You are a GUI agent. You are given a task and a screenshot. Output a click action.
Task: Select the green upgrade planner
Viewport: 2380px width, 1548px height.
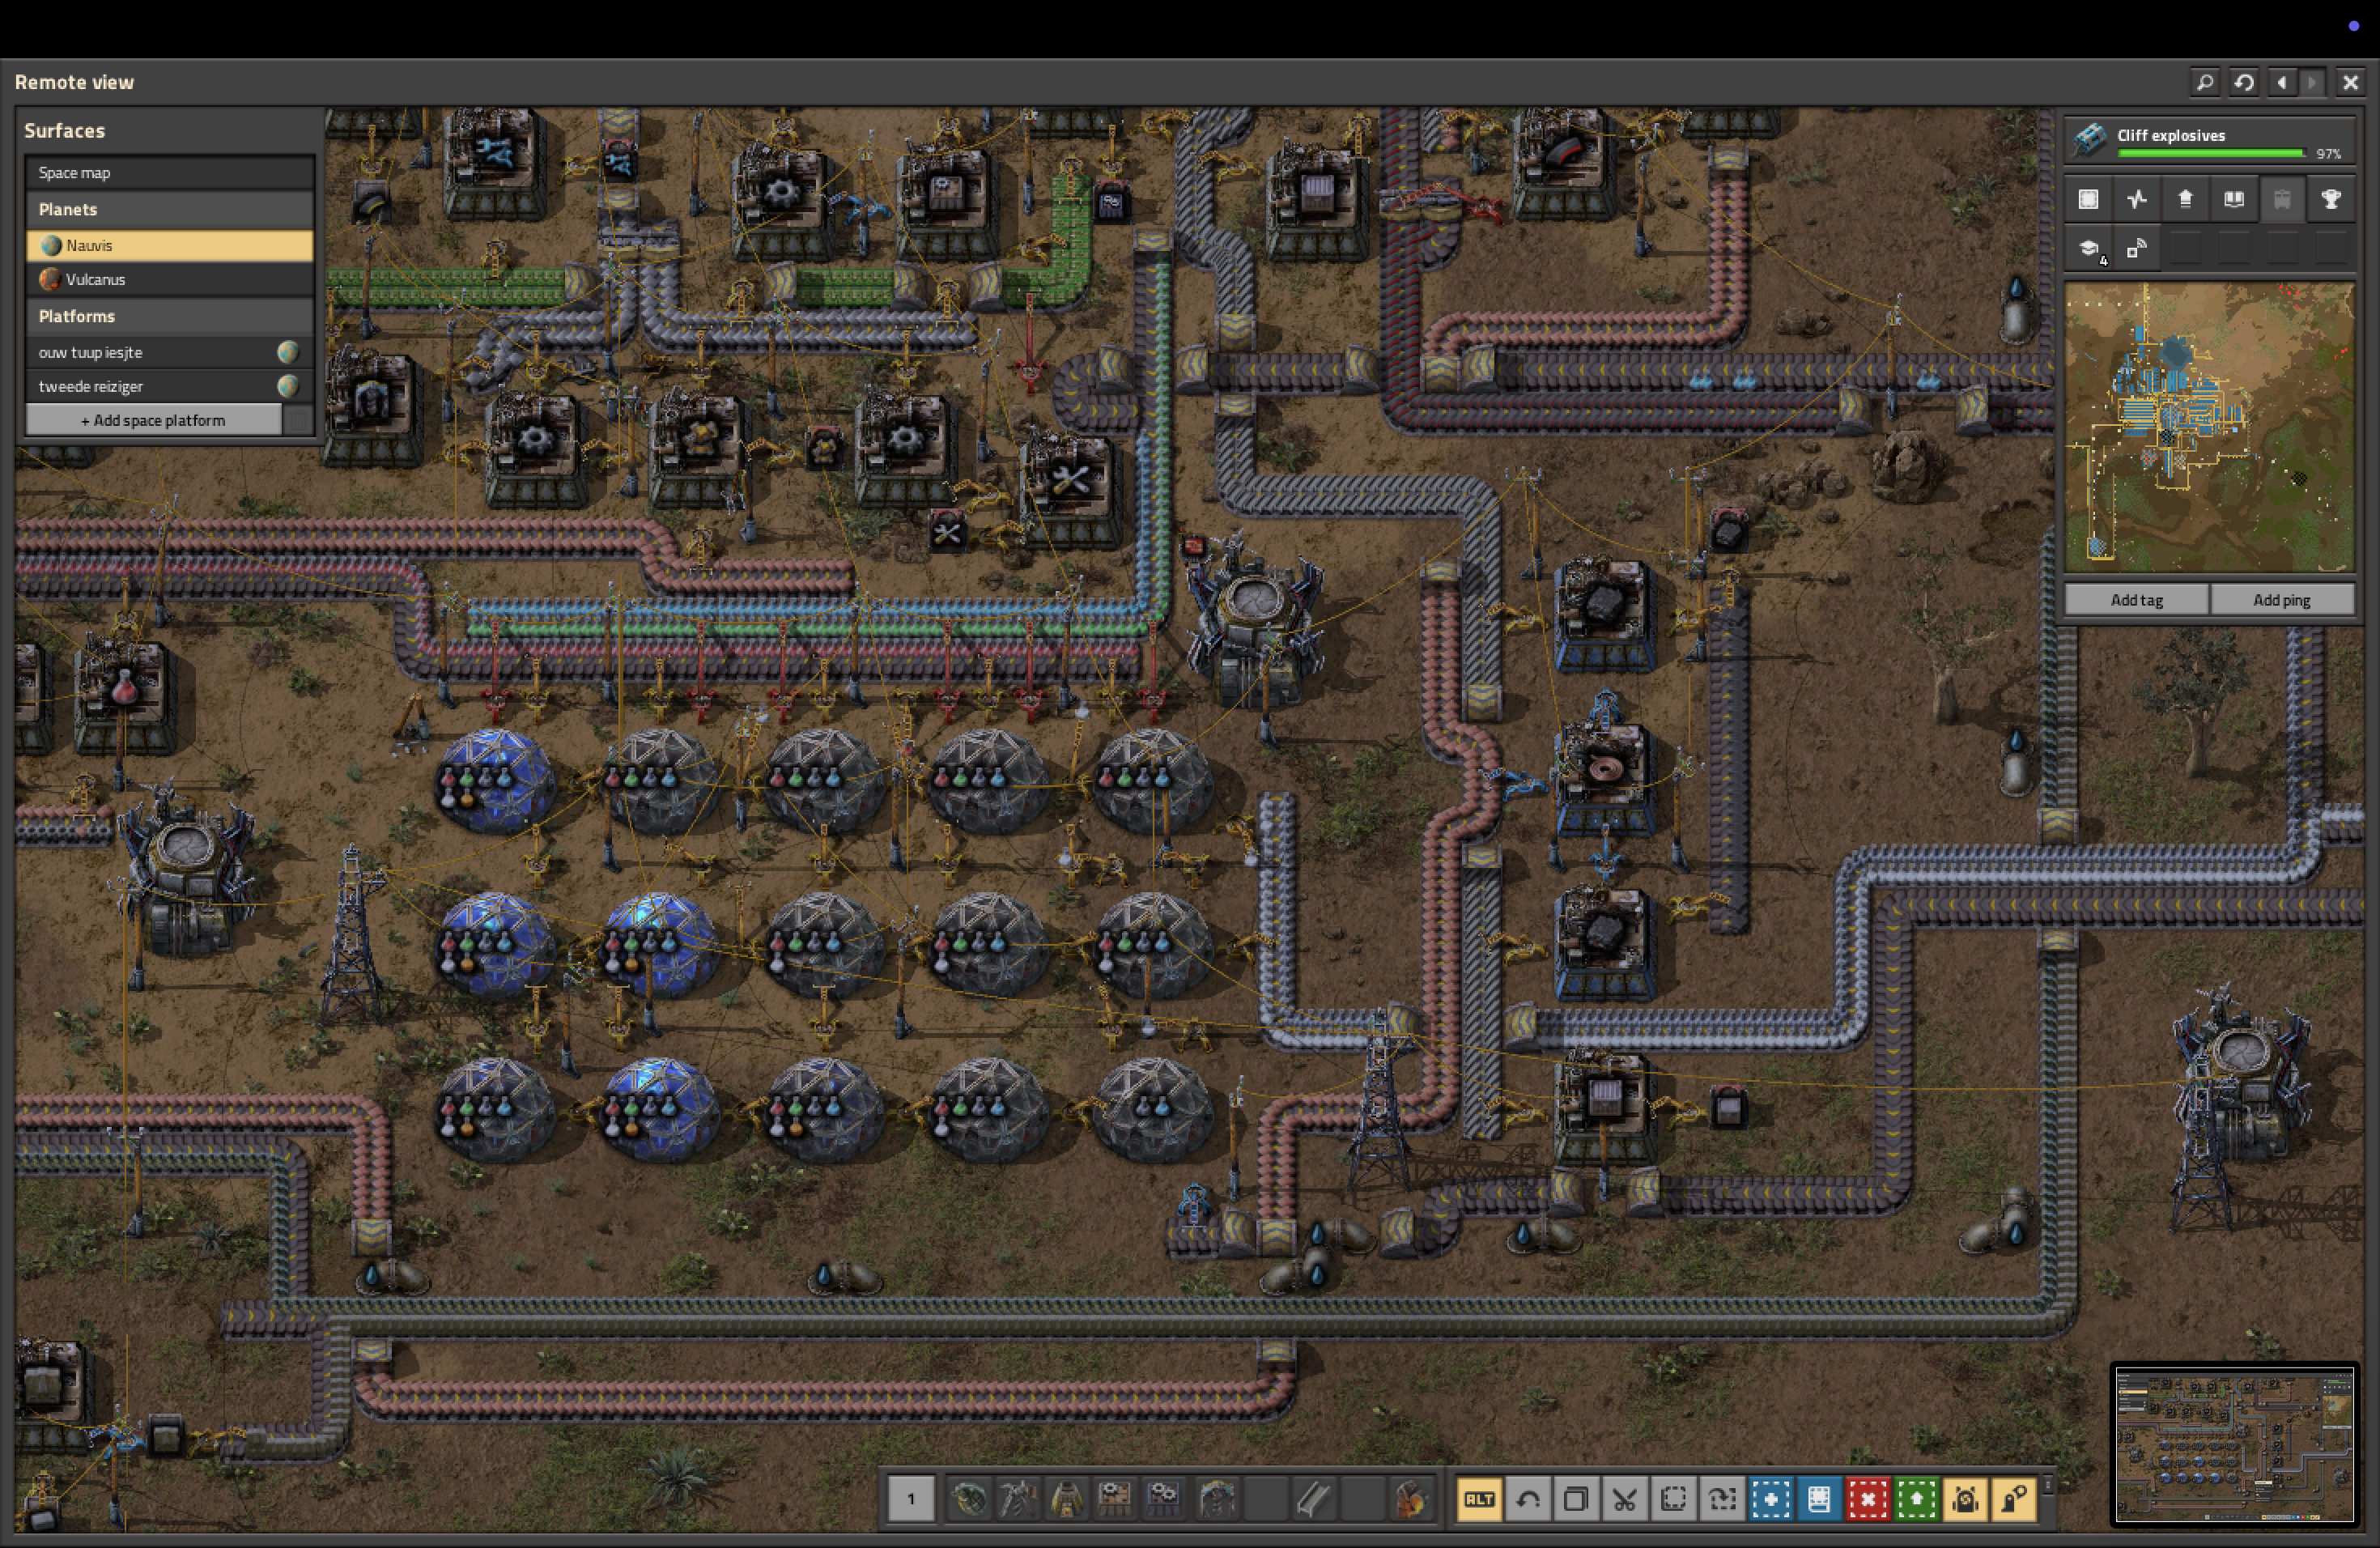(1916, 1498)
